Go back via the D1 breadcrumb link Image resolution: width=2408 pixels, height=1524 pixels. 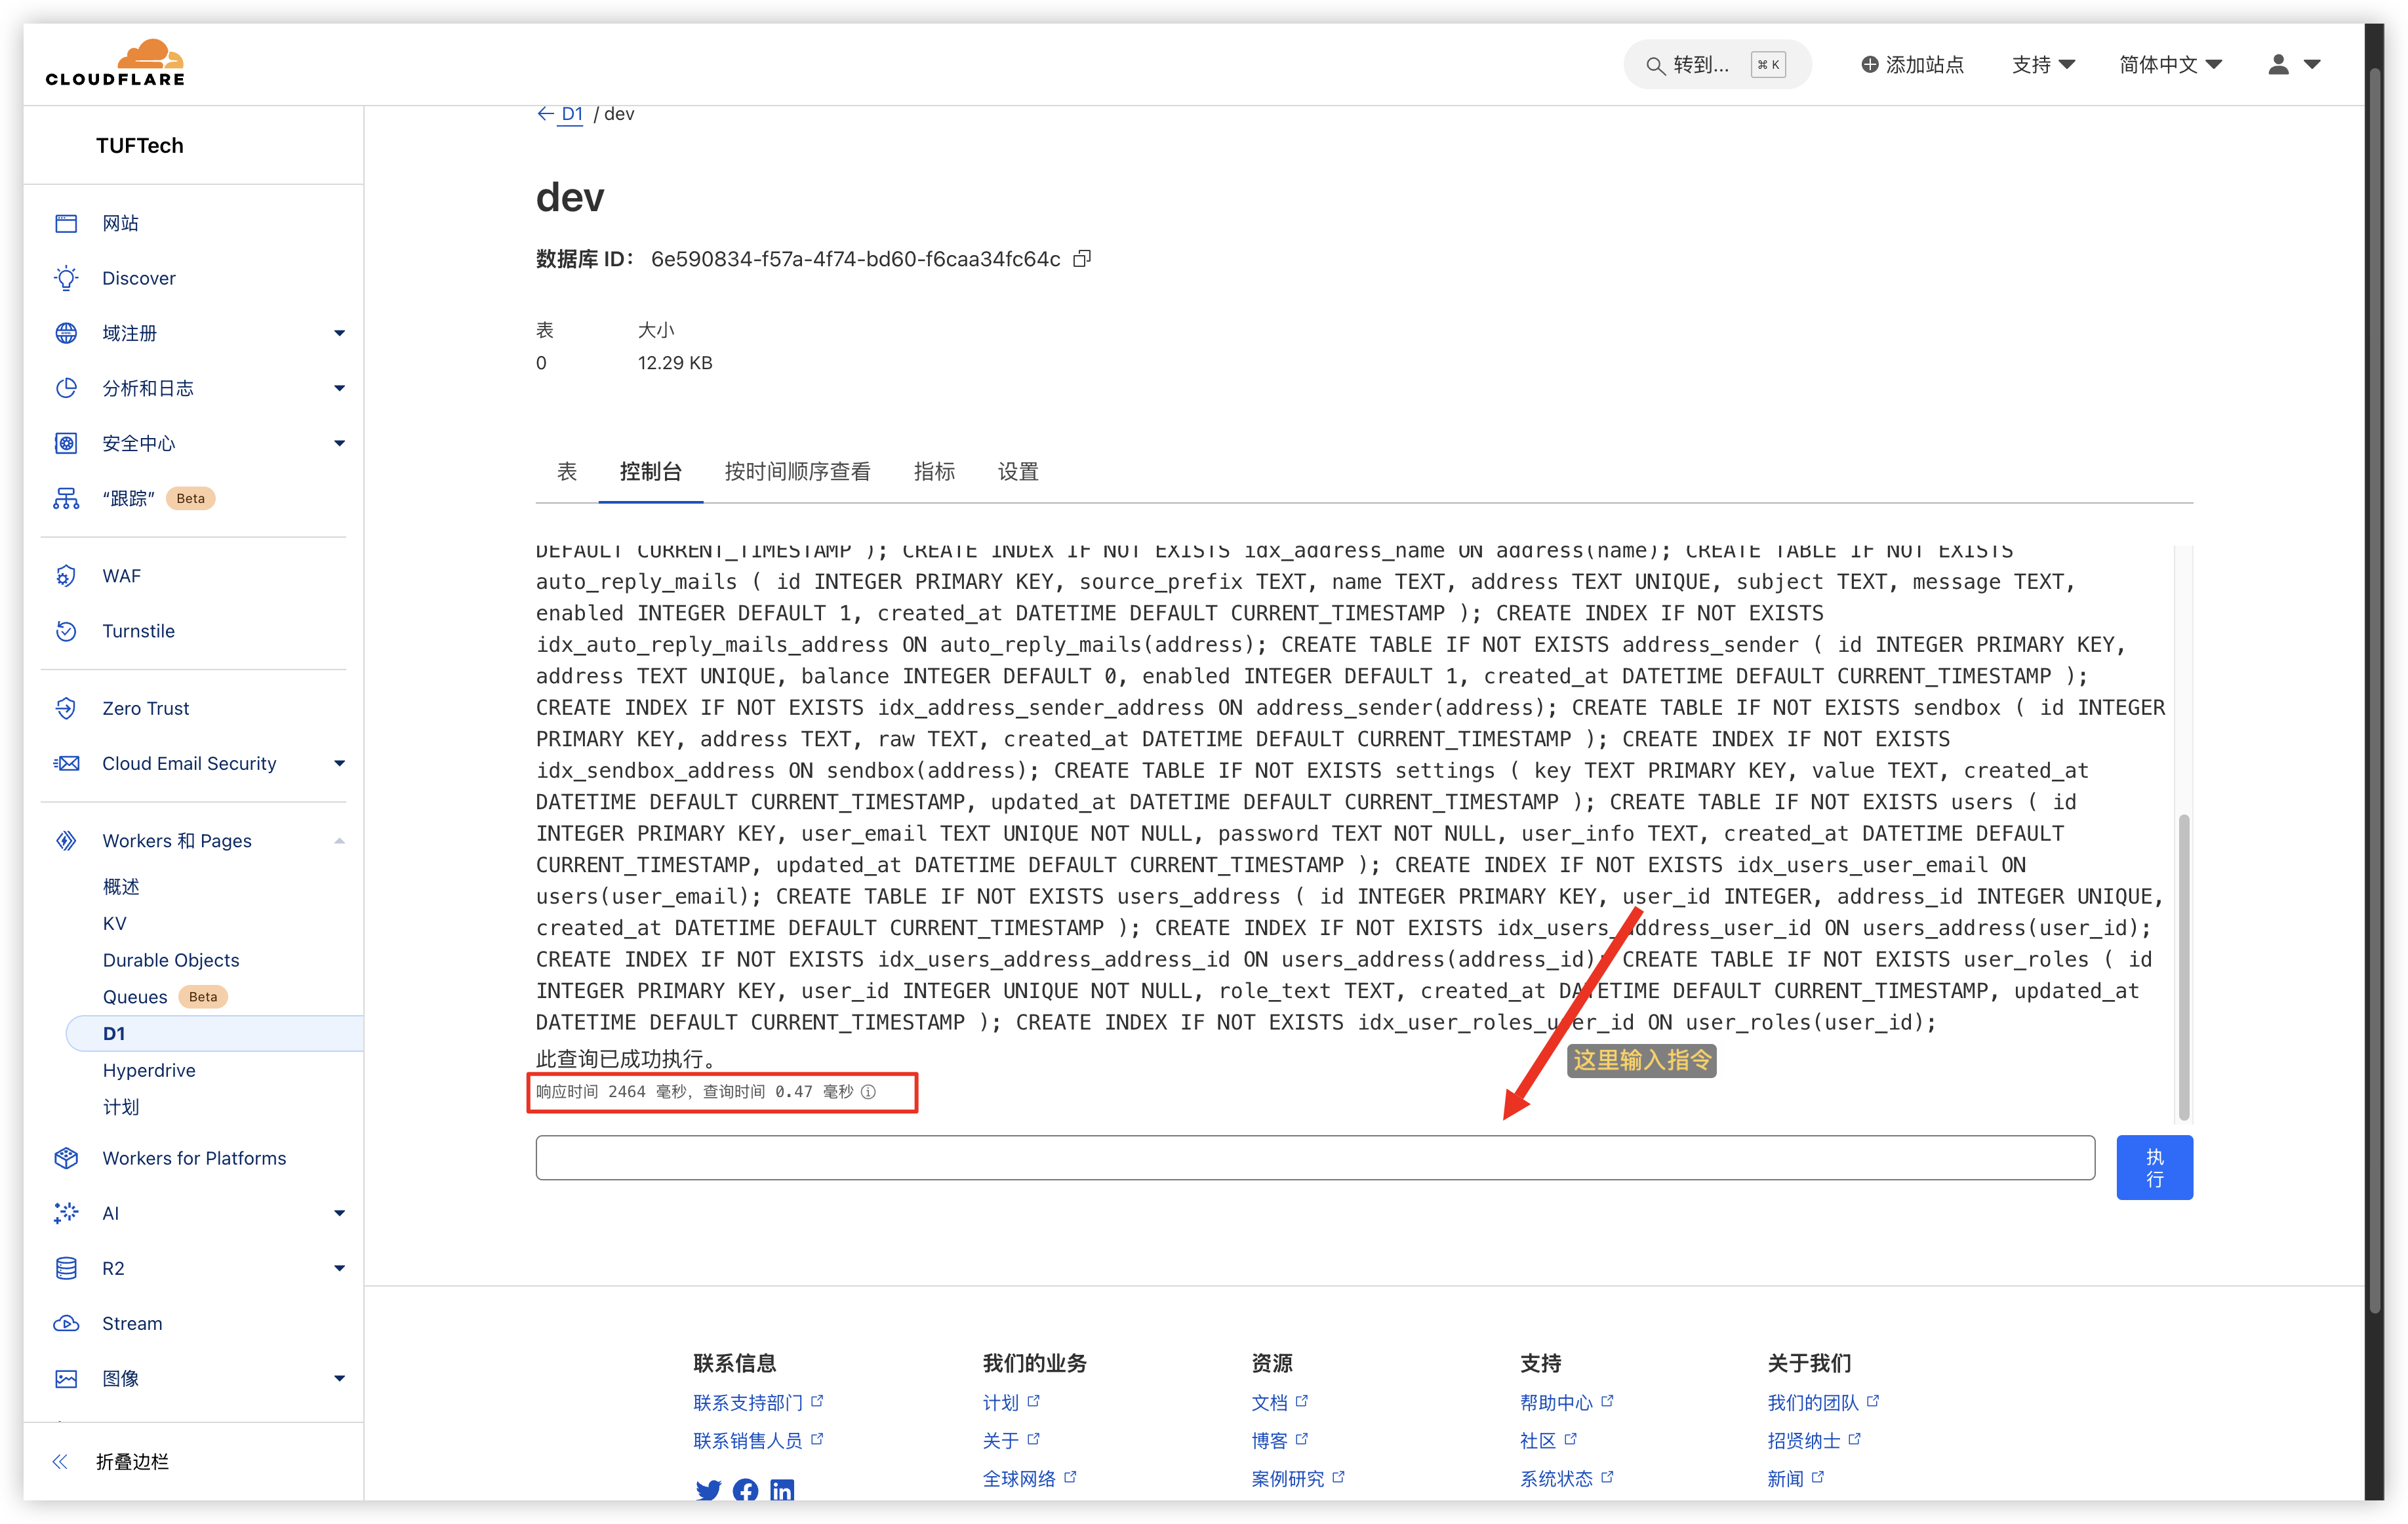(571, 114)
